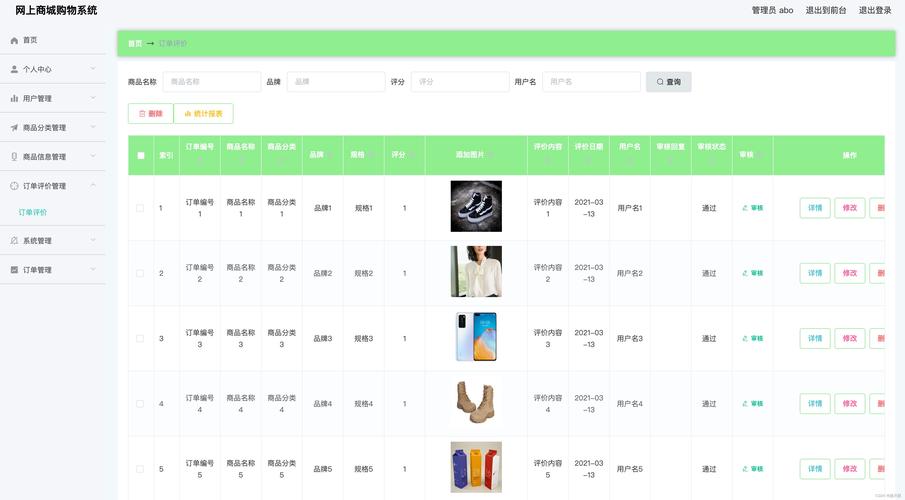The image size is (905, 500).
Task: Click the 商品信息管理 sidebar icon
Action: (14, 157)
